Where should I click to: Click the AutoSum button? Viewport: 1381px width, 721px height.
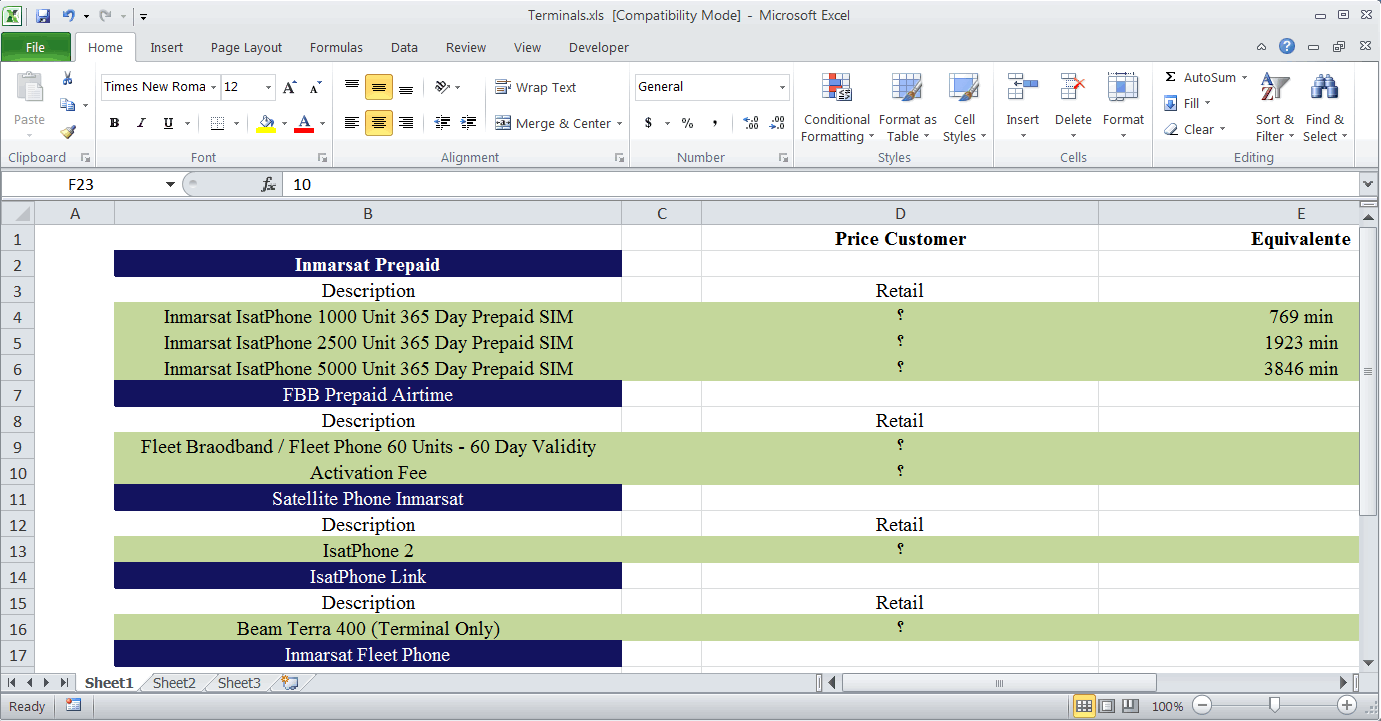point(1207,78)
